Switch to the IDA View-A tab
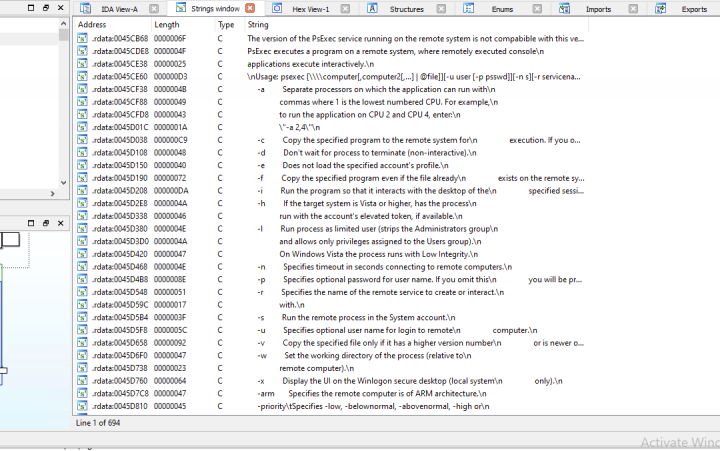This screenshot has width=720, height=451. (119, 9)
